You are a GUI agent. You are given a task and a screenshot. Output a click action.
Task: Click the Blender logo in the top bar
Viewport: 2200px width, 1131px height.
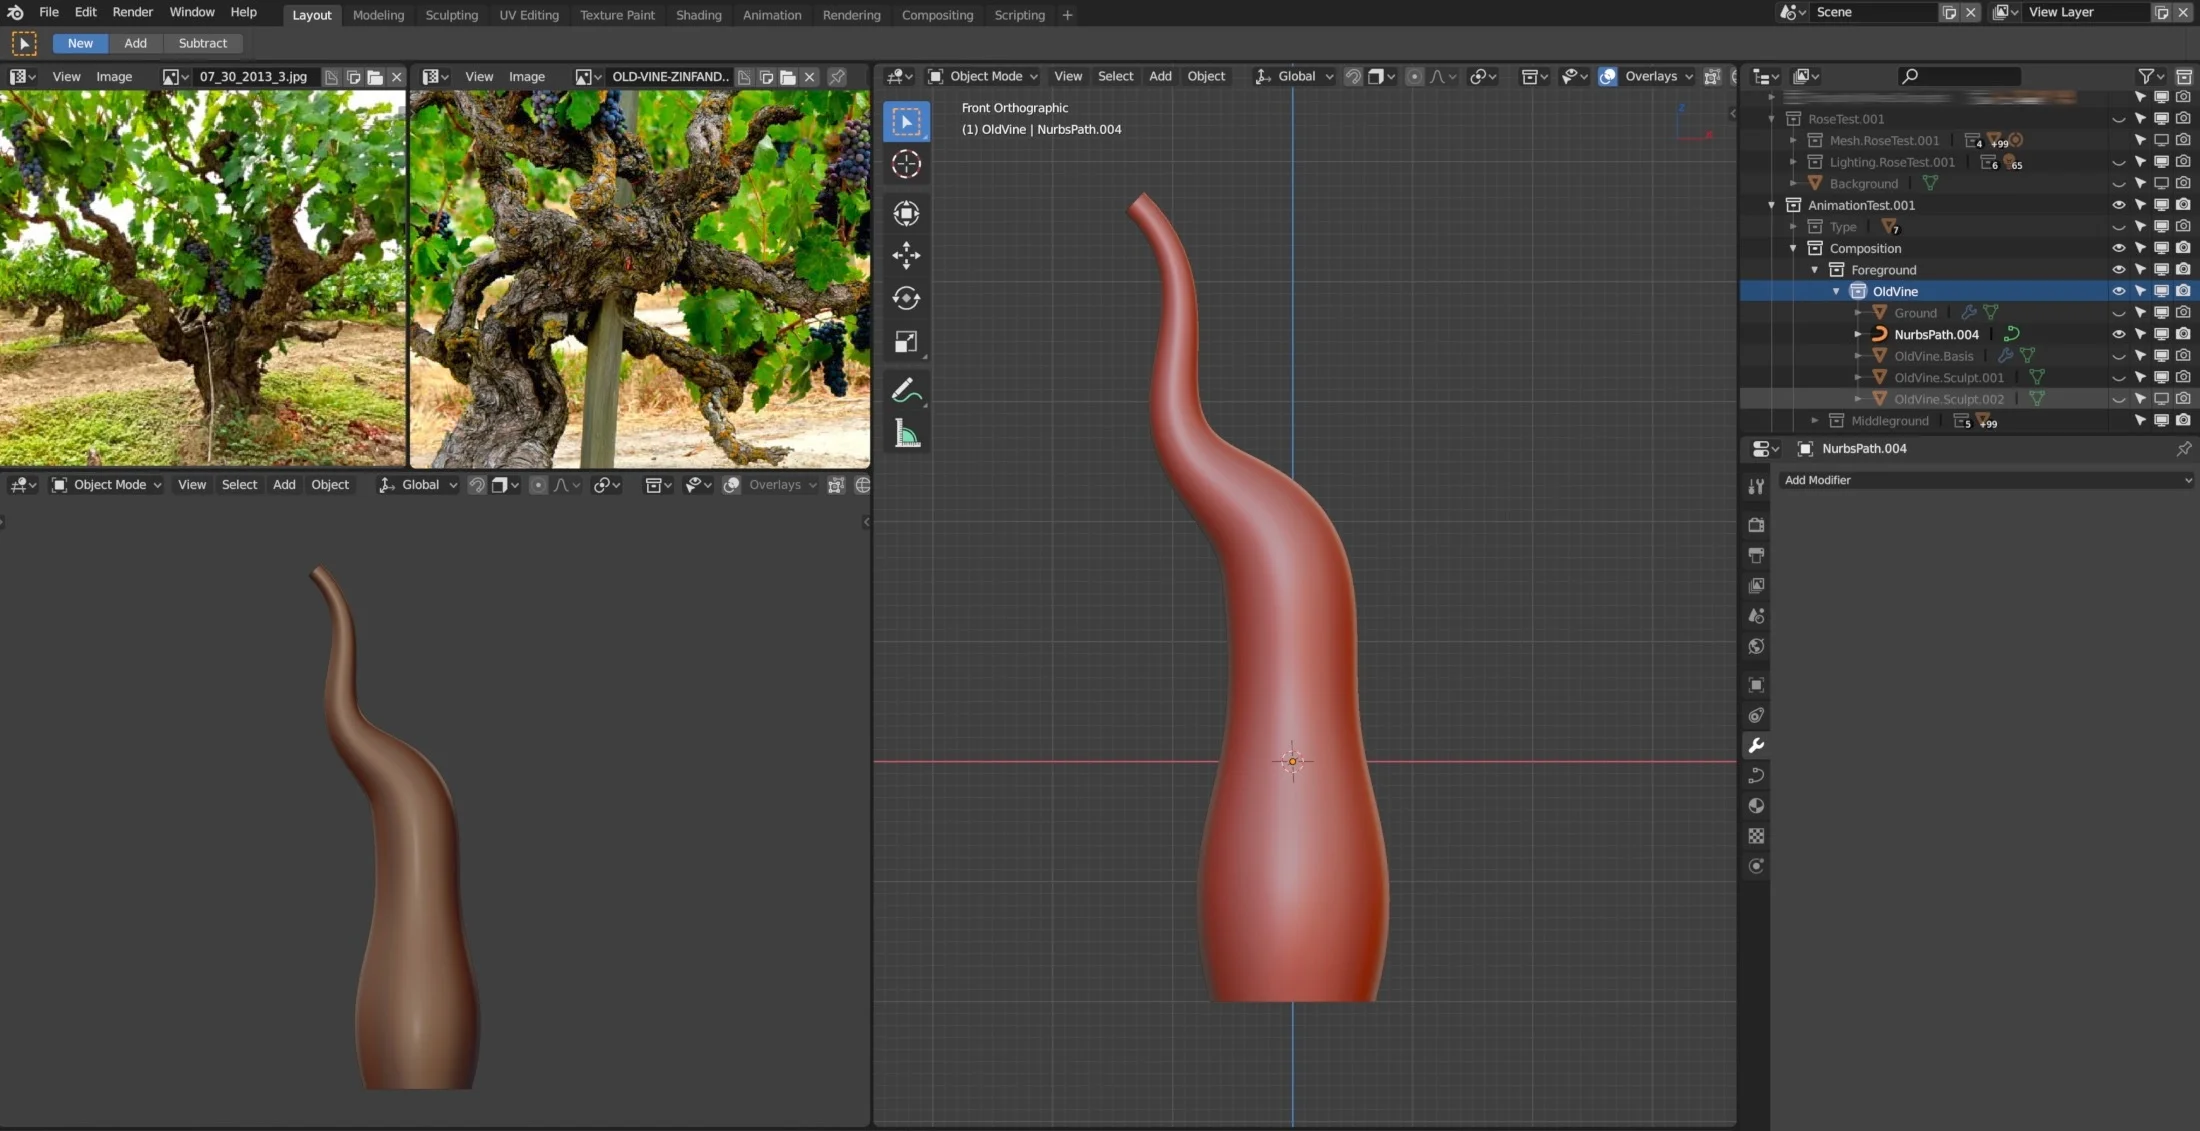point(15,12)
